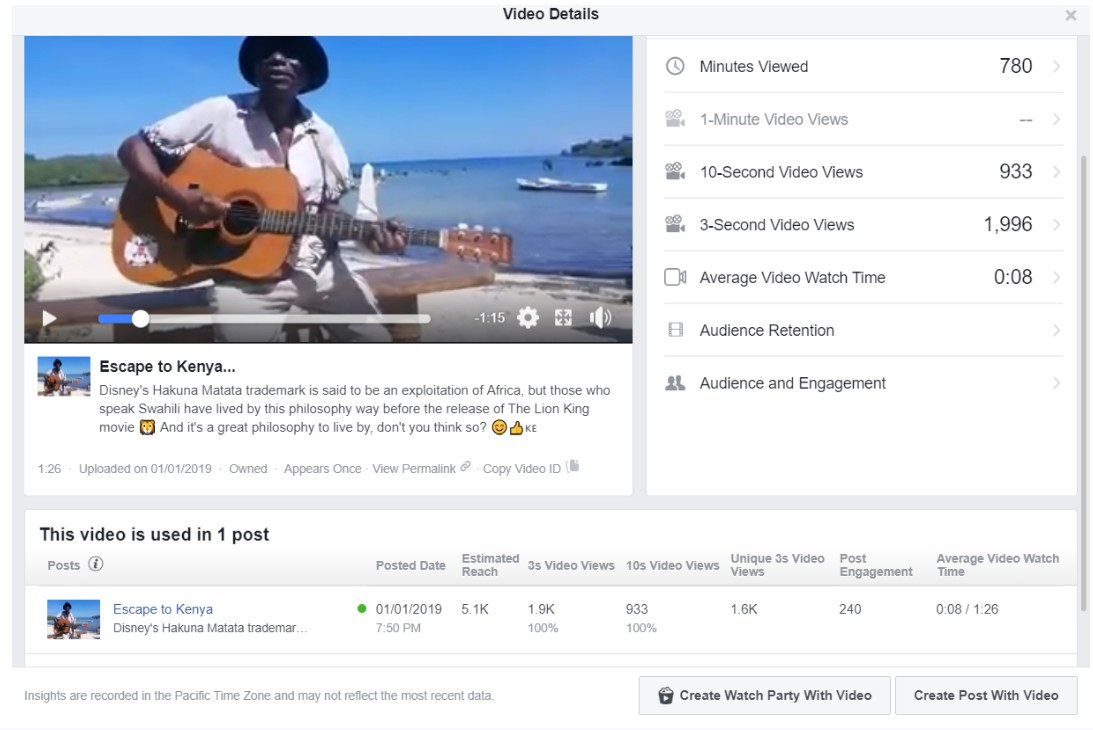The width and height of the screenshot is (1093, 730).
Task: Open video settings gear icon
Action: point(528,318)
